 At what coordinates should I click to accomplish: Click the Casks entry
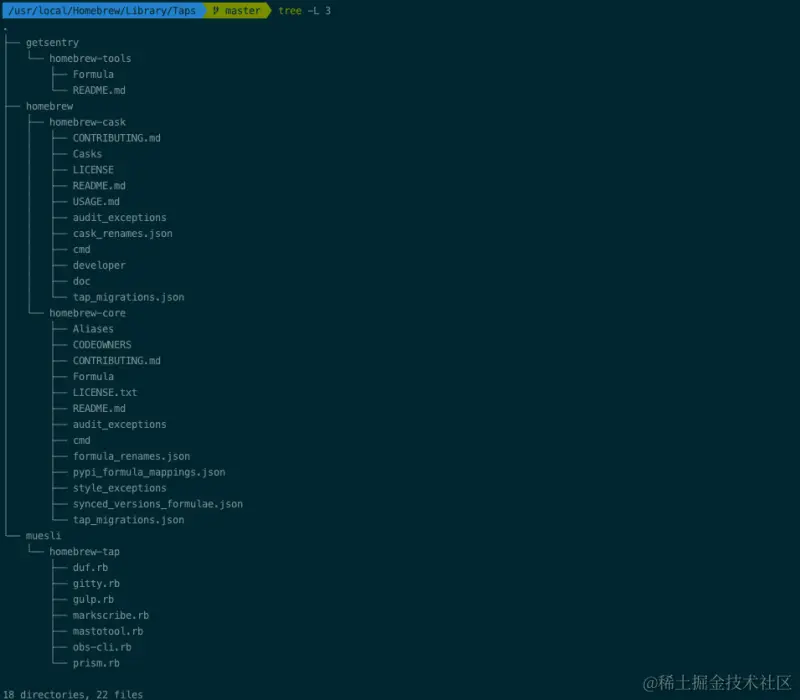point(87,154)
